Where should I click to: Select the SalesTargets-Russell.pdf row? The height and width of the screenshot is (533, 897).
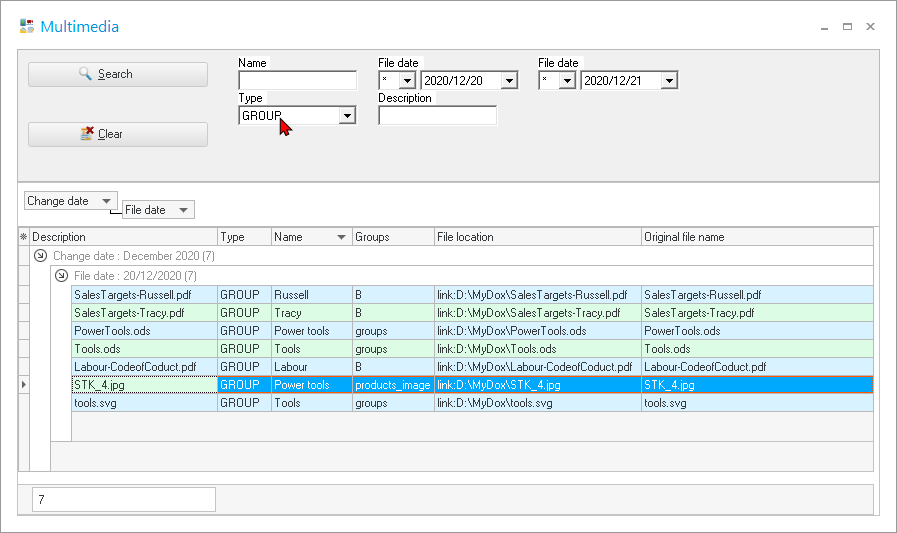click(x=144, y=295)
